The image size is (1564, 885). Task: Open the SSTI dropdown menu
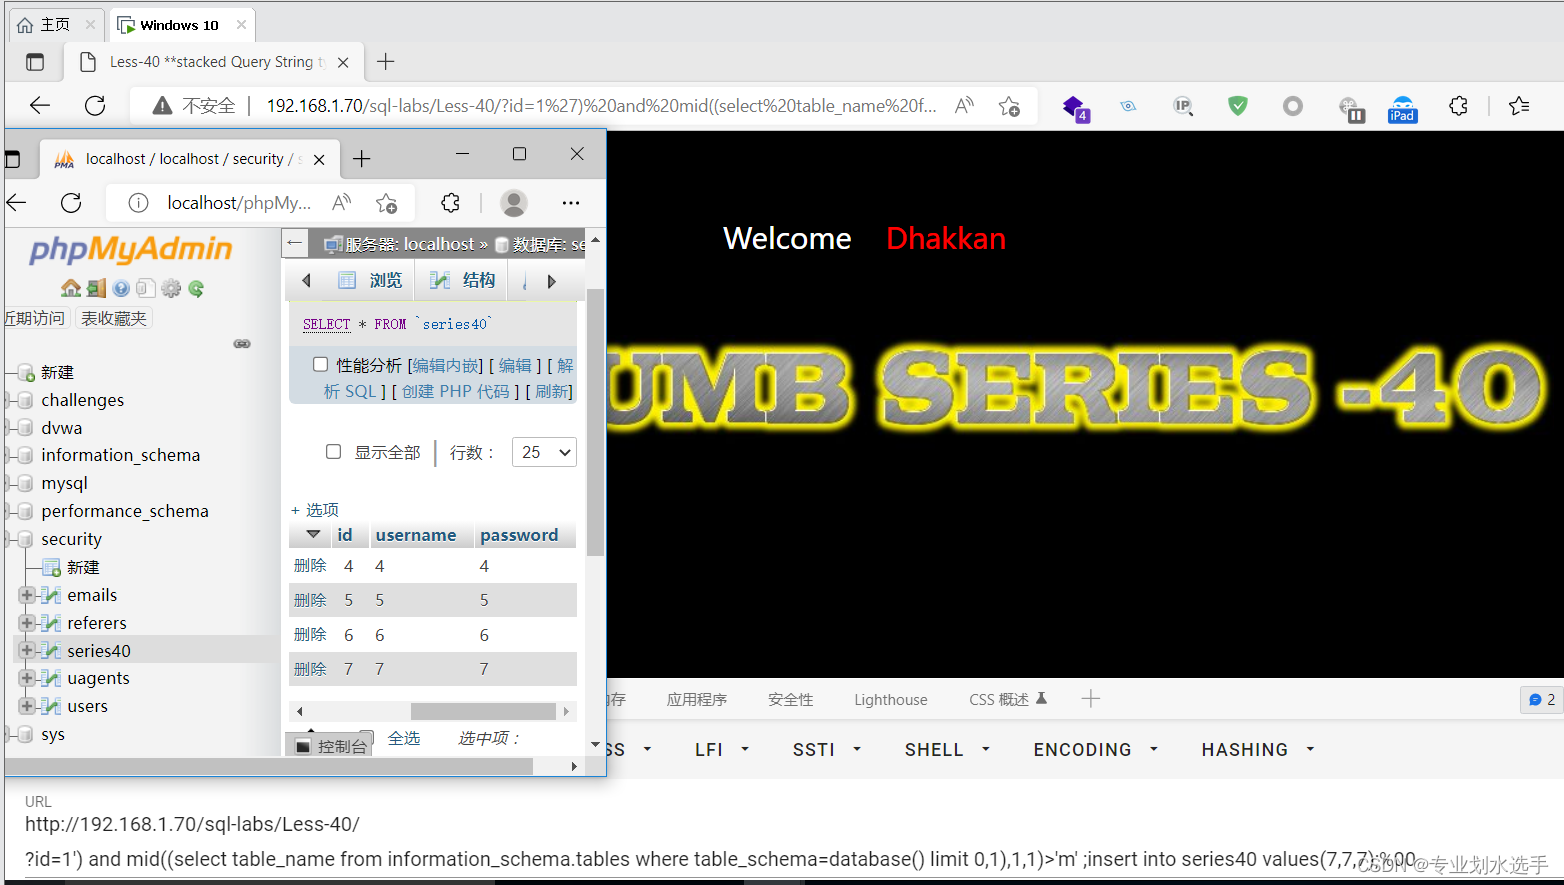(827, 749)
